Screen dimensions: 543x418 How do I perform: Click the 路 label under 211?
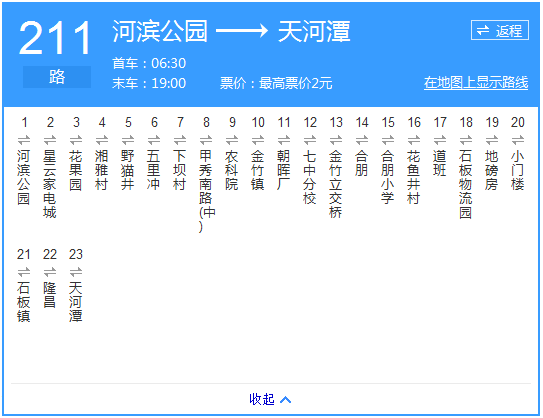(57, 77)
